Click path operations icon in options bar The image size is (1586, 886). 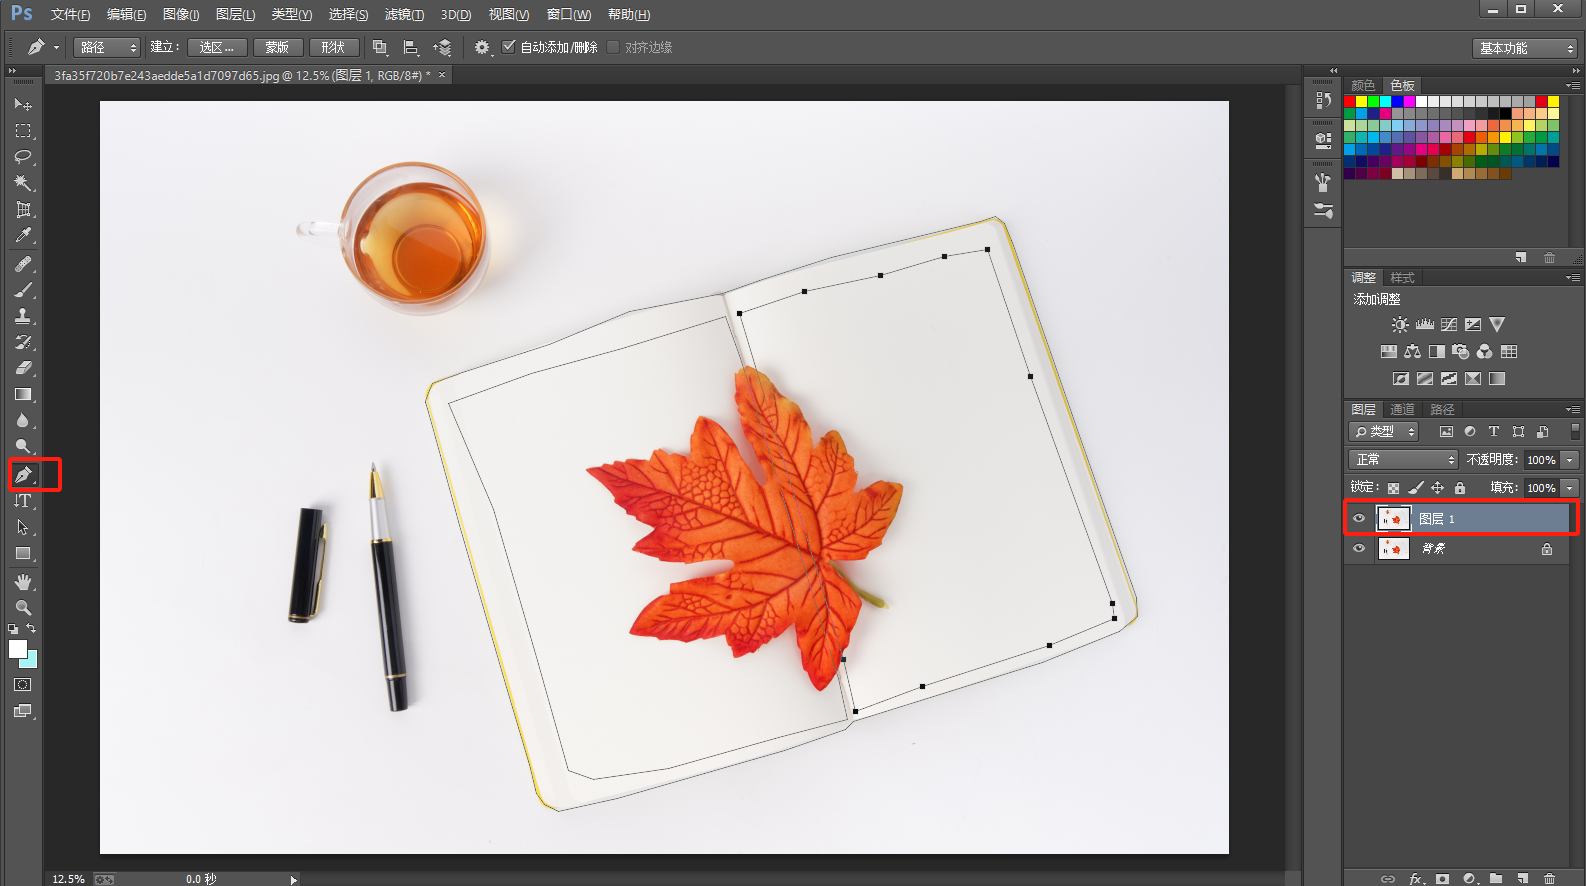pos(380,47)
